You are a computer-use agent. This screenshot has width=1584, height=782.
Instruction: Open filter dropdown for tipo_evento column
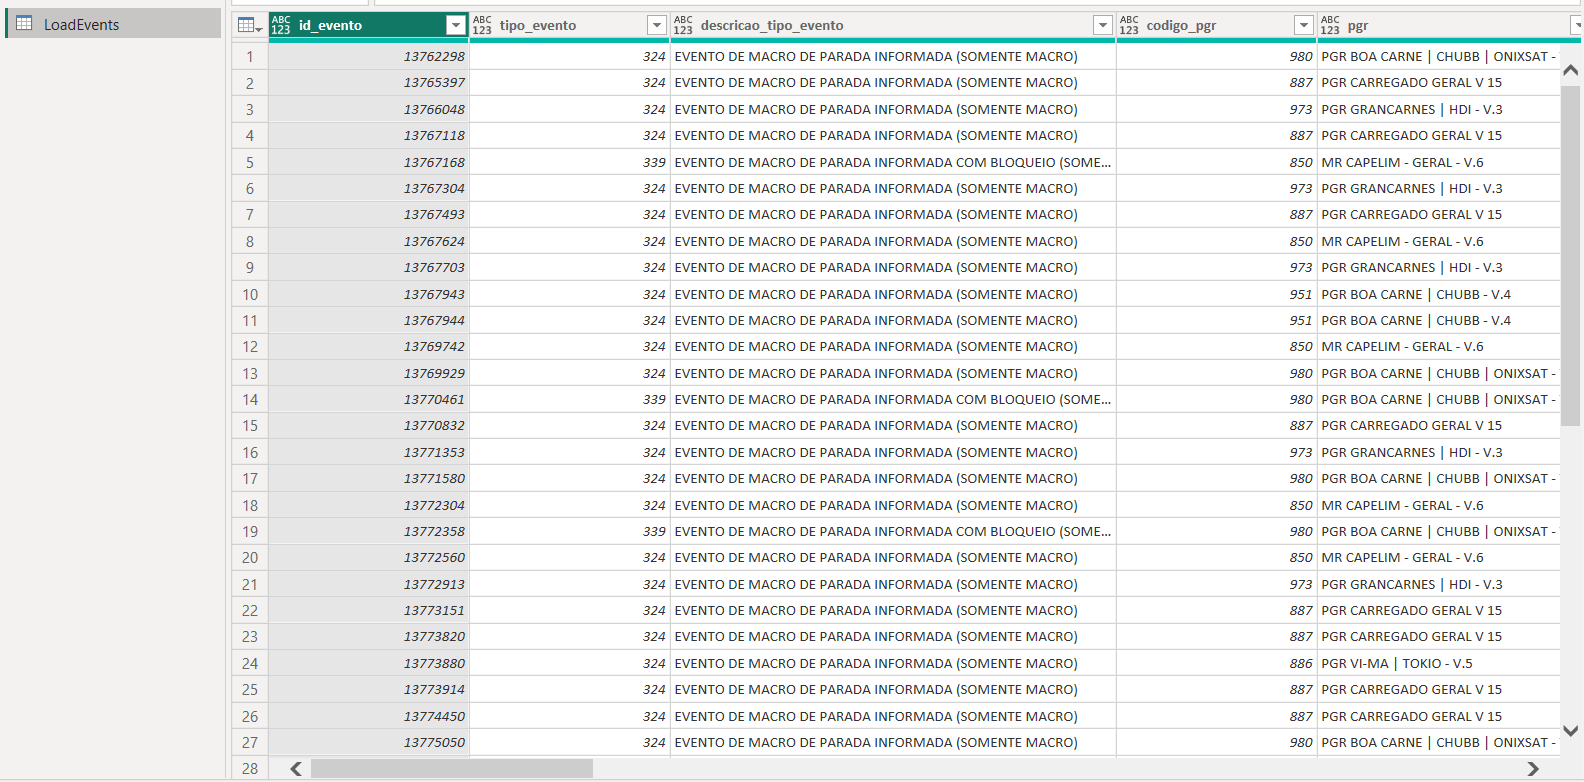(x=657, y=25)
